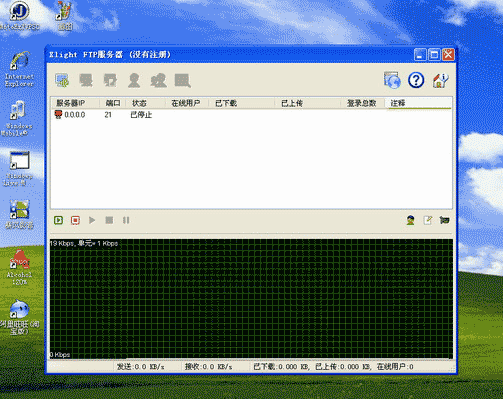
Task: Click the 接收:0.0 KB/s status bar entry
Action: (209, 367)
